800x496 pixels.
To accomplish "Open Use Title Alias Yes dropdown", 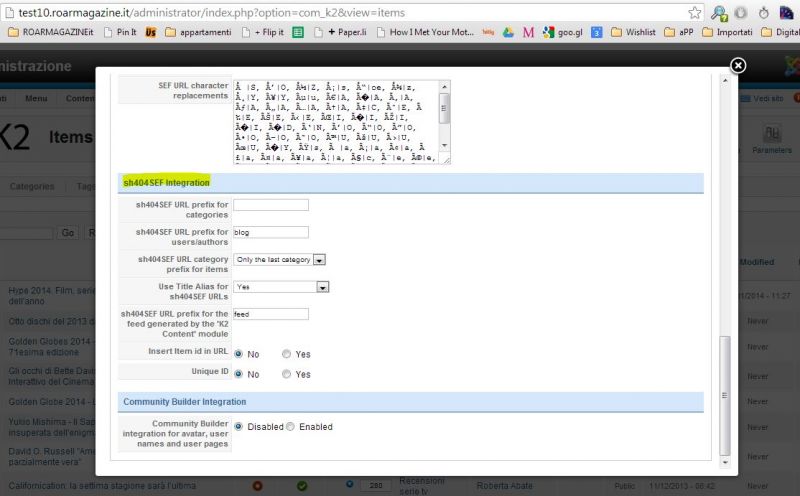I will click(281, 287).
